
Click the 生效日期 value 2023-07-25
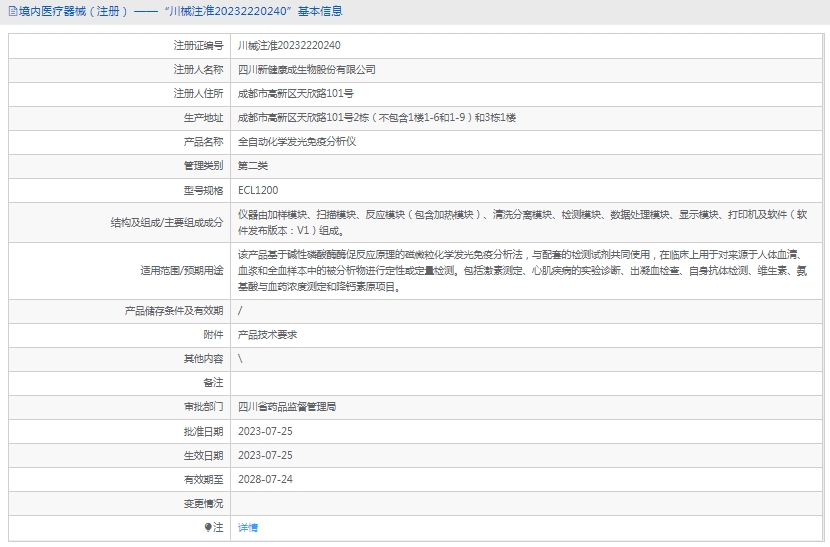click(x=265, y=455)
